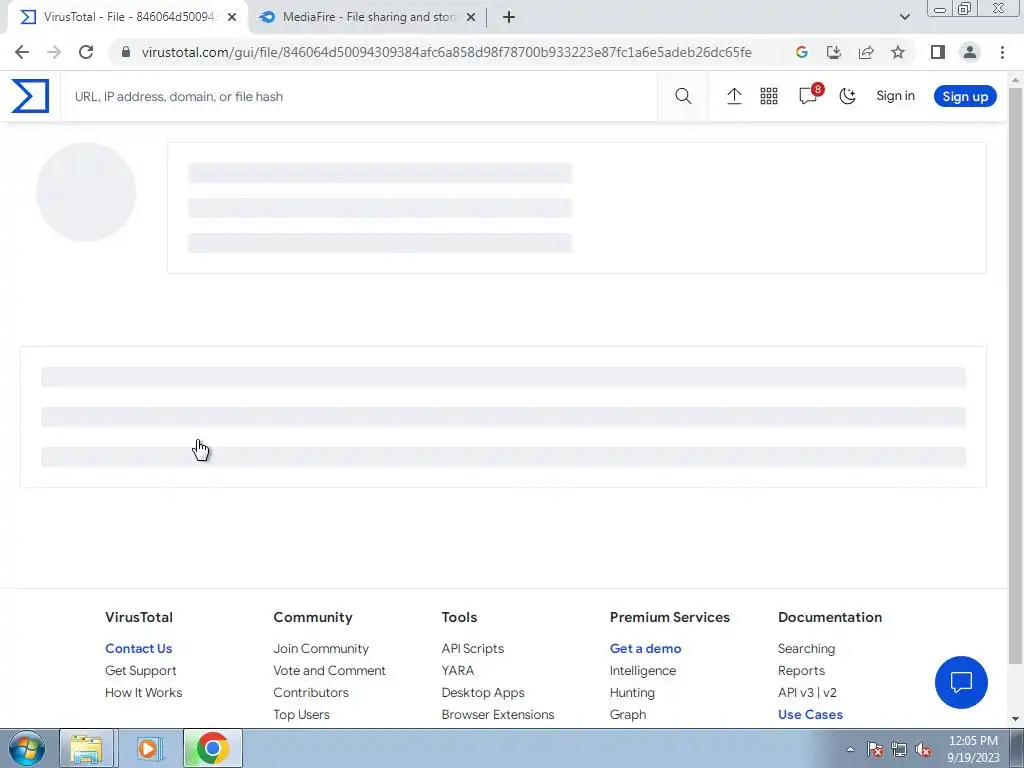Bookmark this page with star icon
1024x768 pixels.
point(898,52)
